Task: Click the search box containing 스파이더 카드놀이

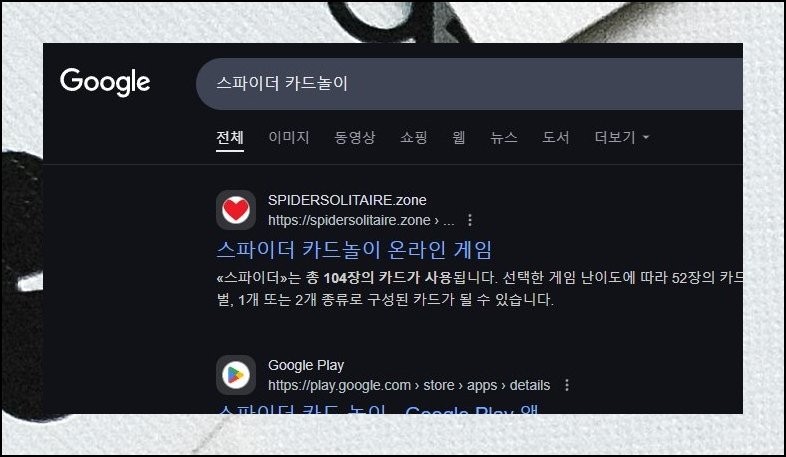Action: pos(469,84)
